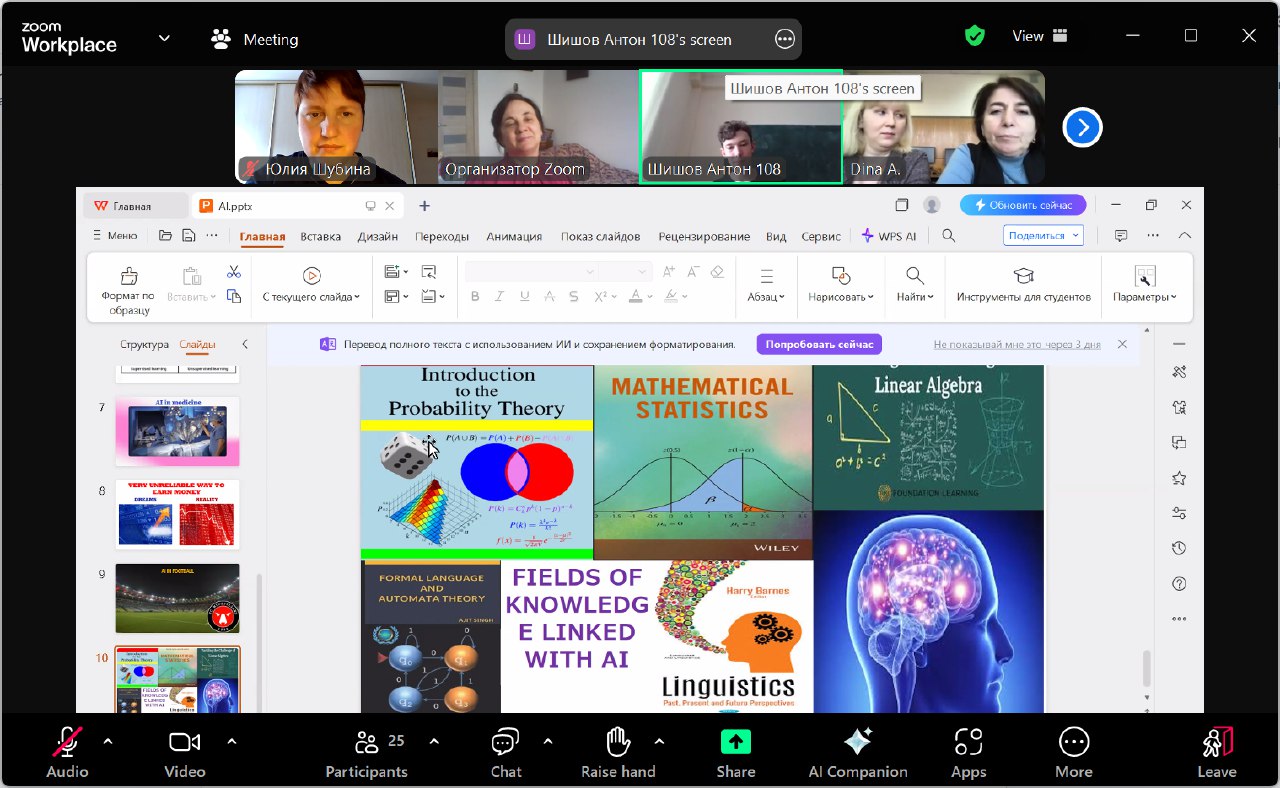Open the View layout menu

[x=1039, y=36]
